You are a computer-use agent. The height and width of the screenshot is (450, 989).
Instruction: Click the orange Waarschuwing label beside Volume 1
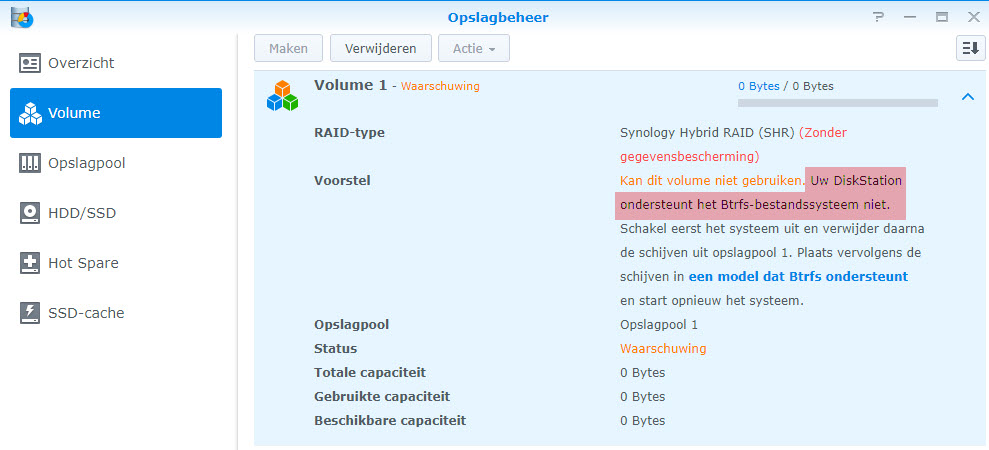(x=440, y=86)
